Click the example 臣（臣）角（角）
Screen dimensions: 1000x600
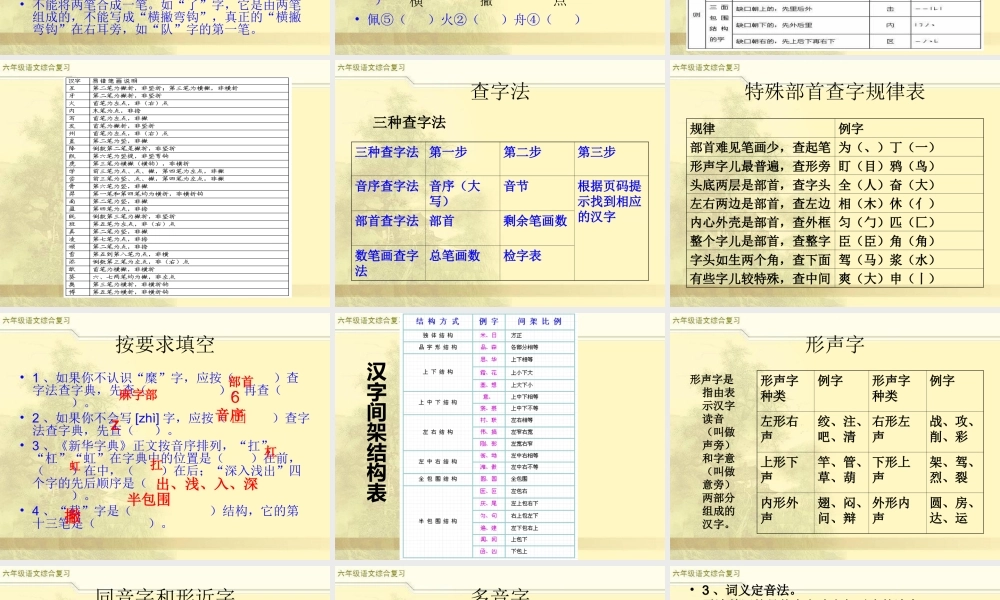tap(886, 241)
